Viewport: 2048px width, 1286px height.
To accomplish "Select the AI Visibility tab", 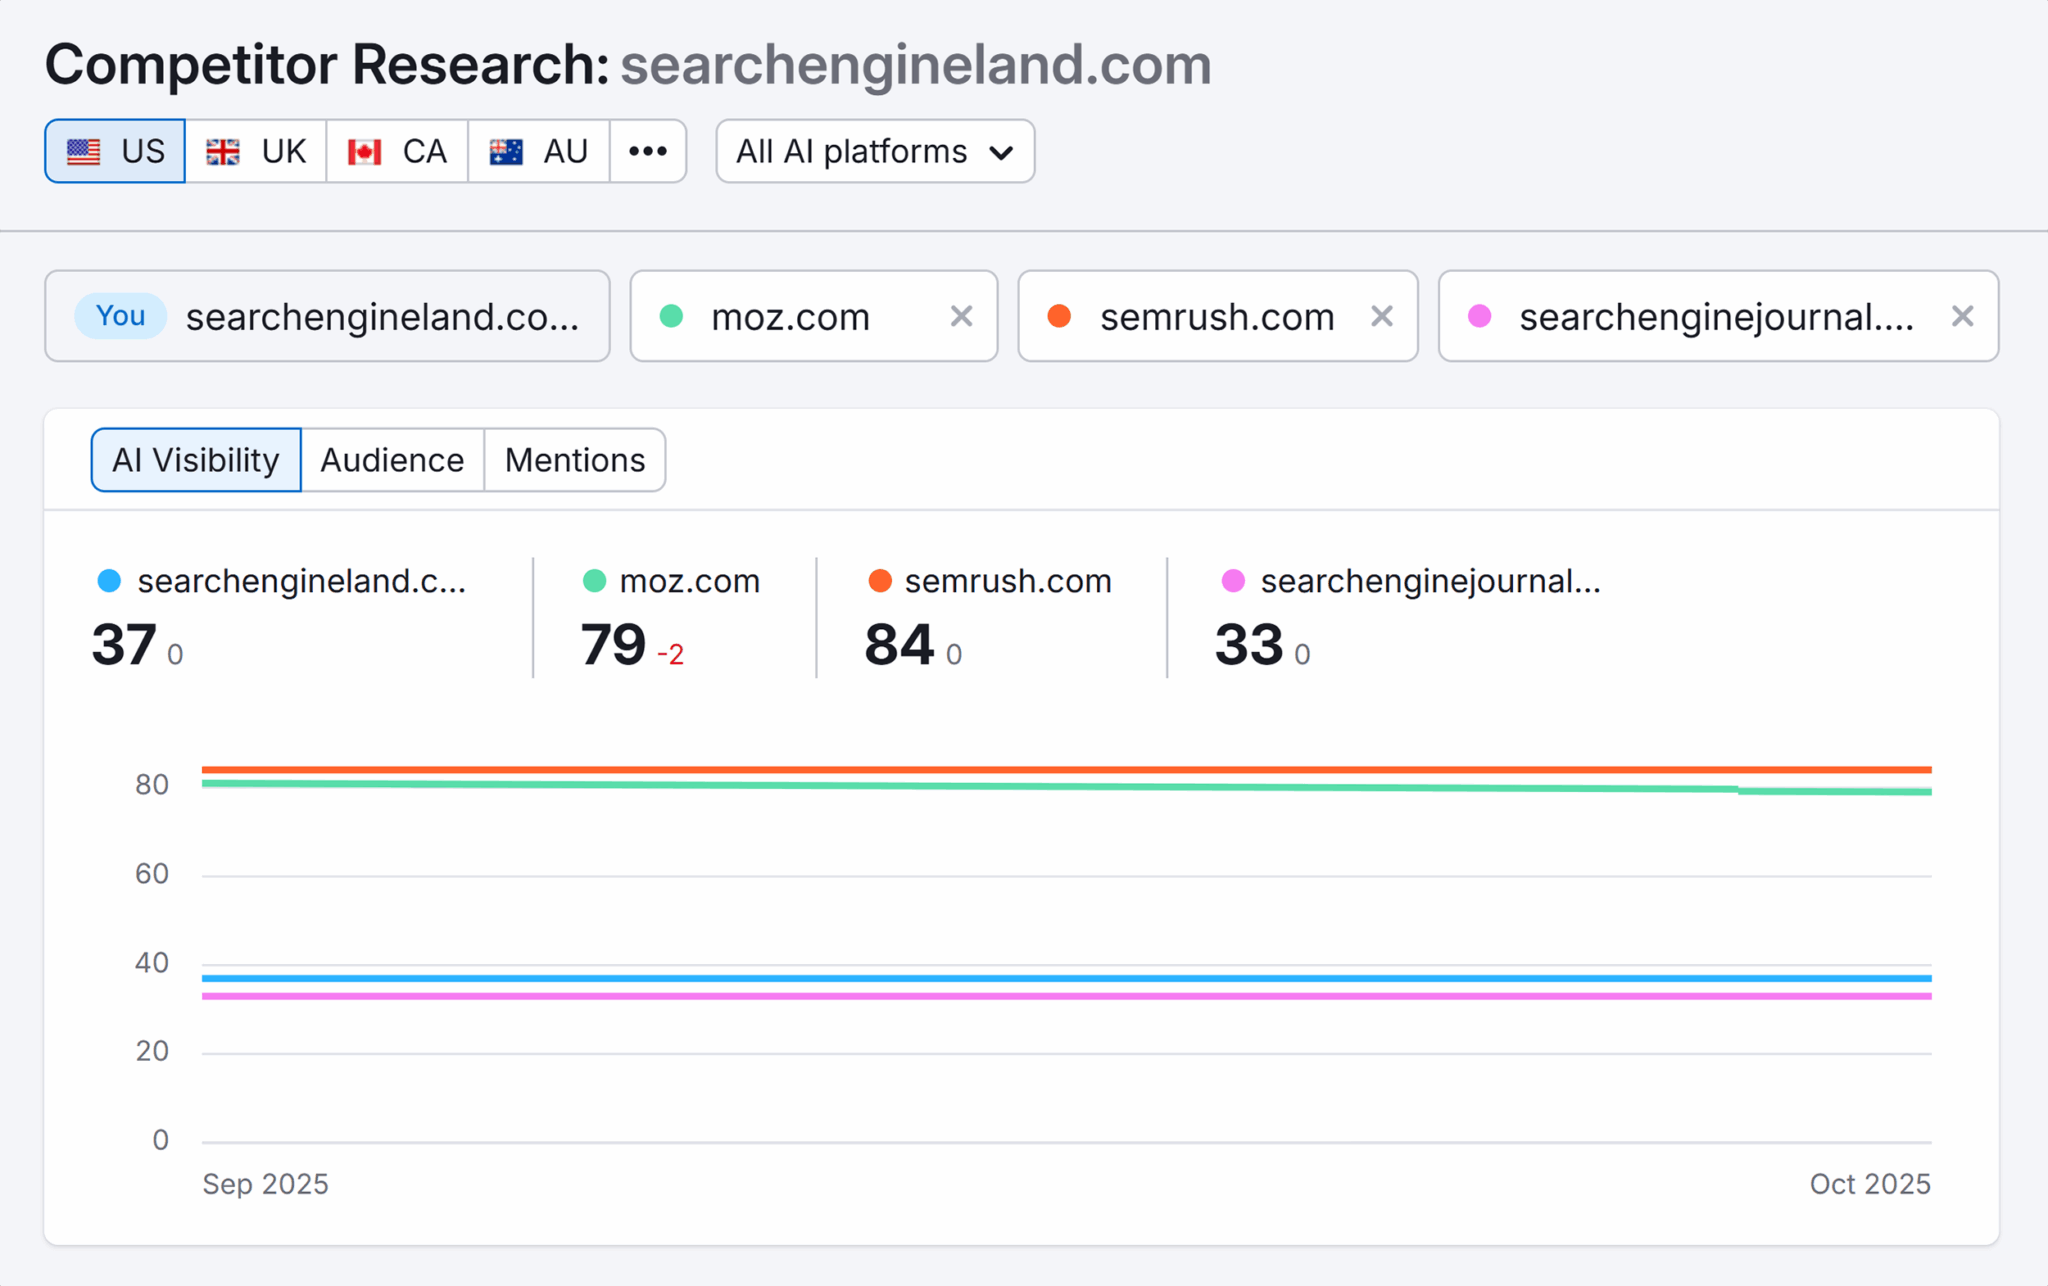I will [196, 460].
